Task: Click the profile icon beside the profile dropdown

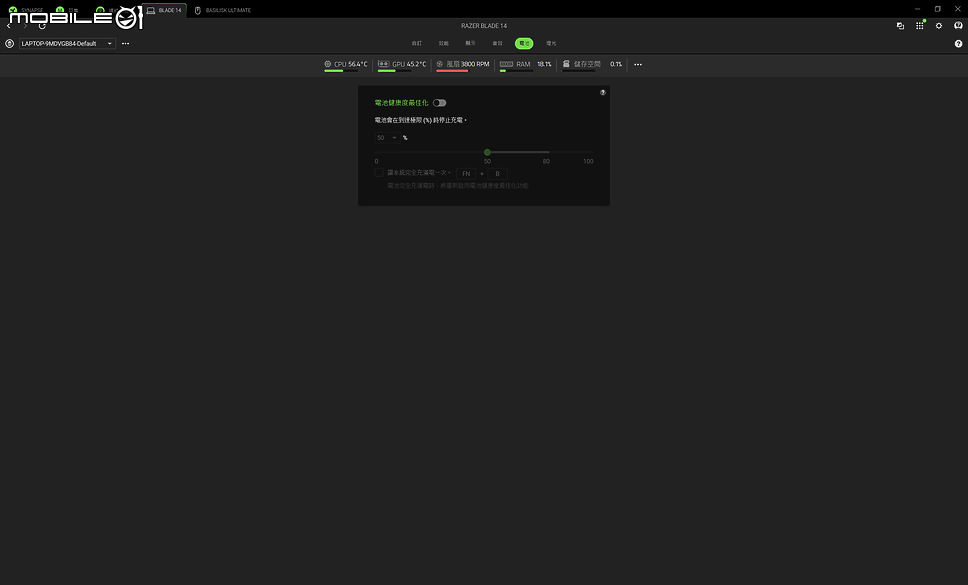Action: pos(9,44)
